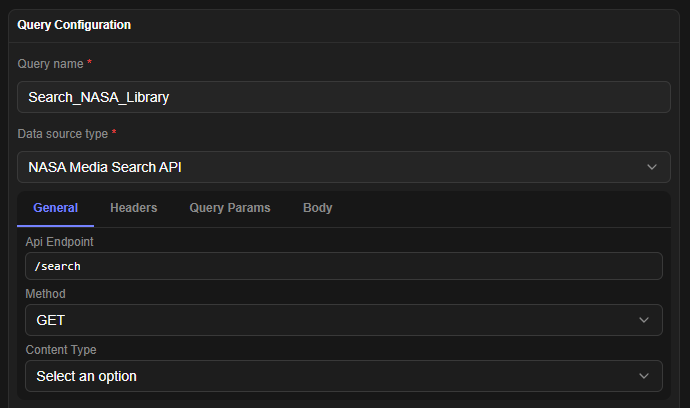Click the Content Type label
690x408 pixels.
(x=61, y=349)
